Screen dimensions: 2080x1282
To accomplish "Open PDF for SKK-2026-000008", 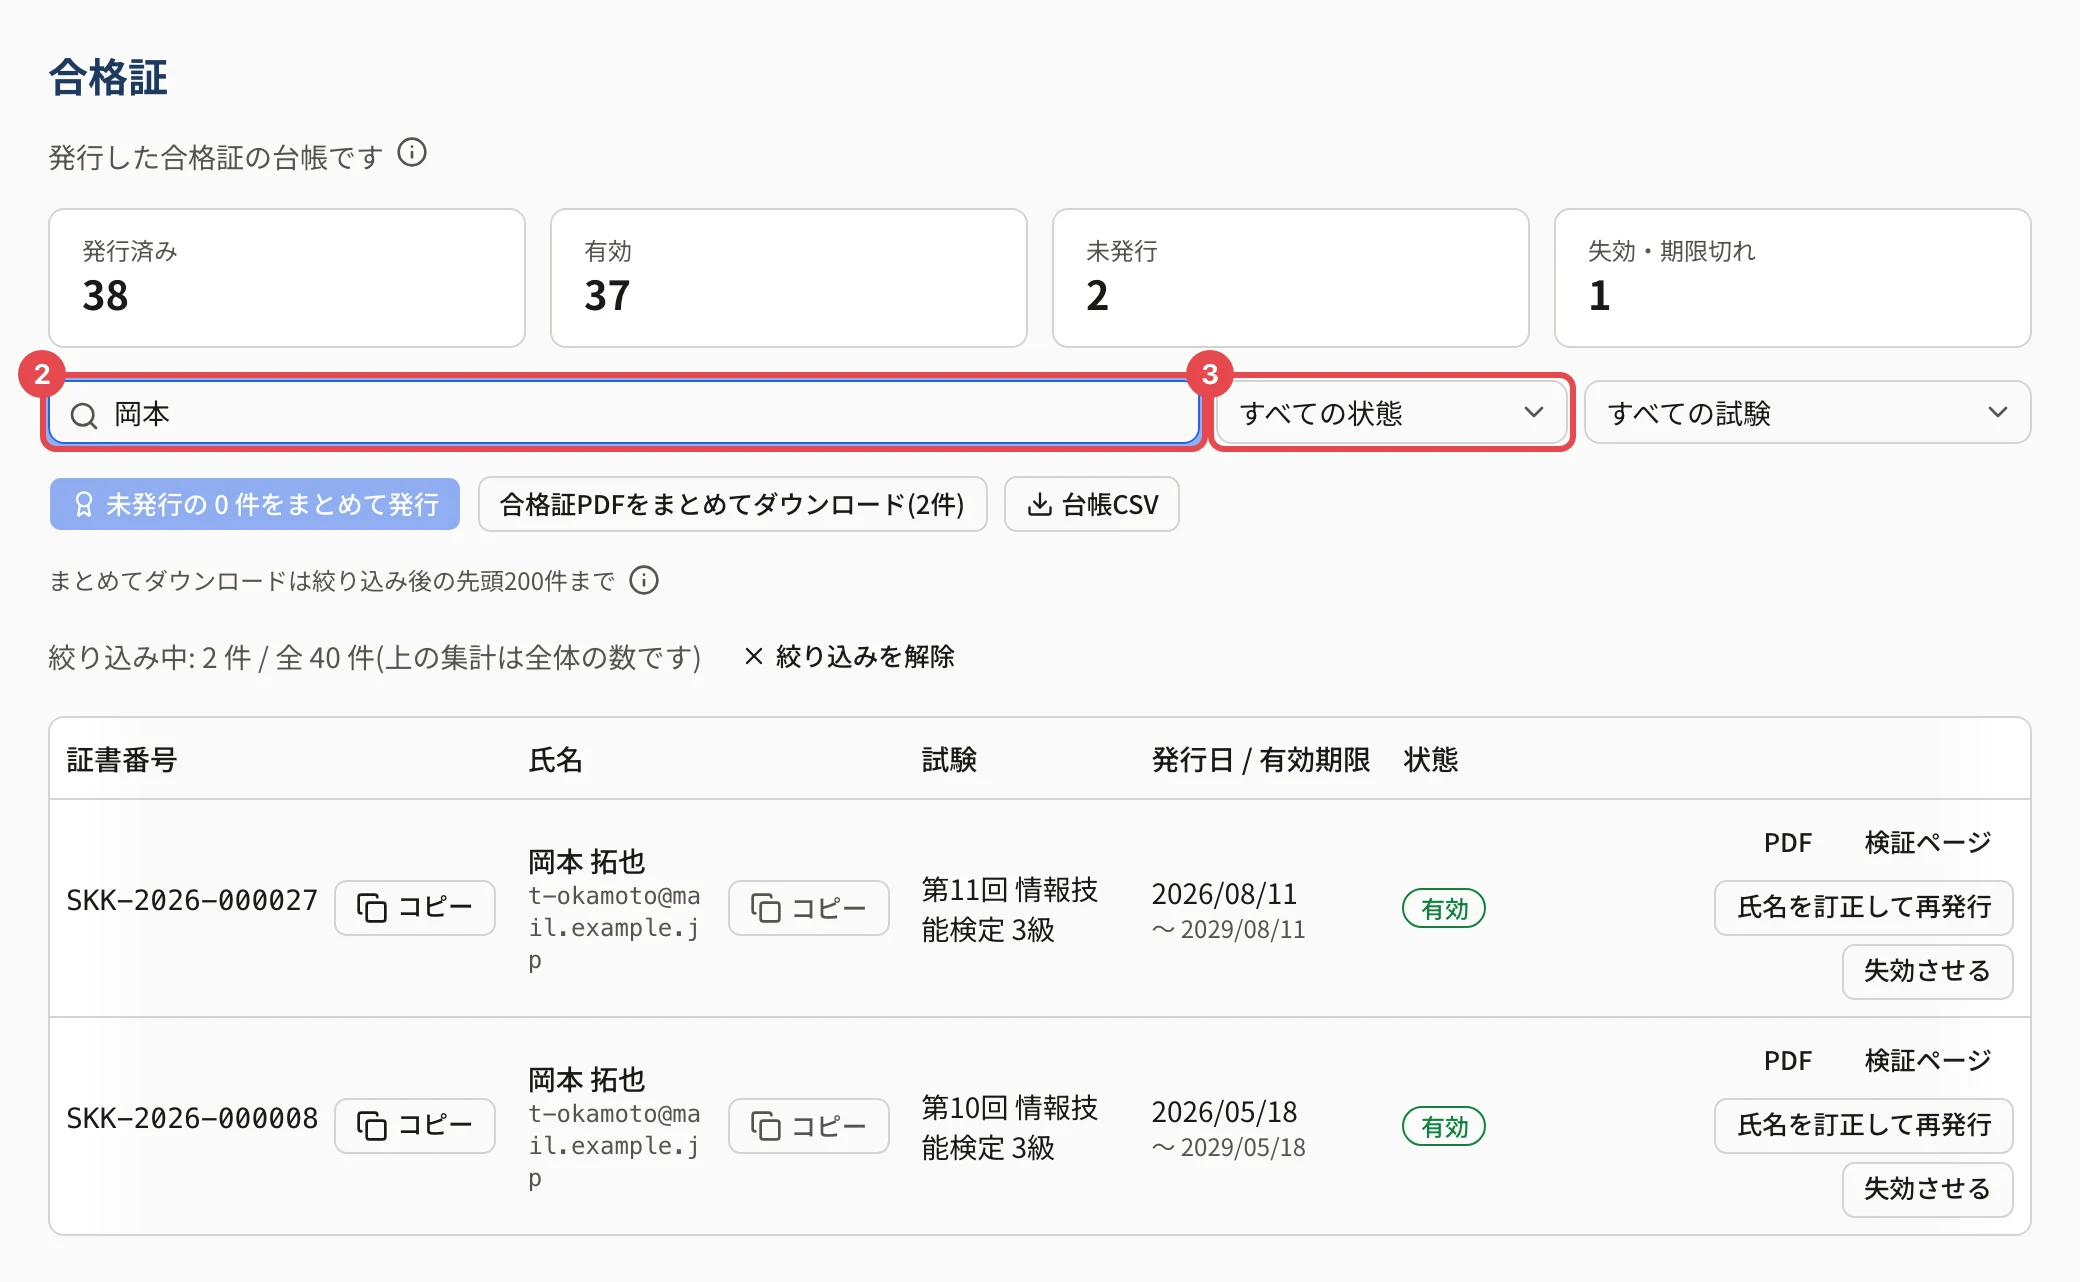I will 1787,1061.
